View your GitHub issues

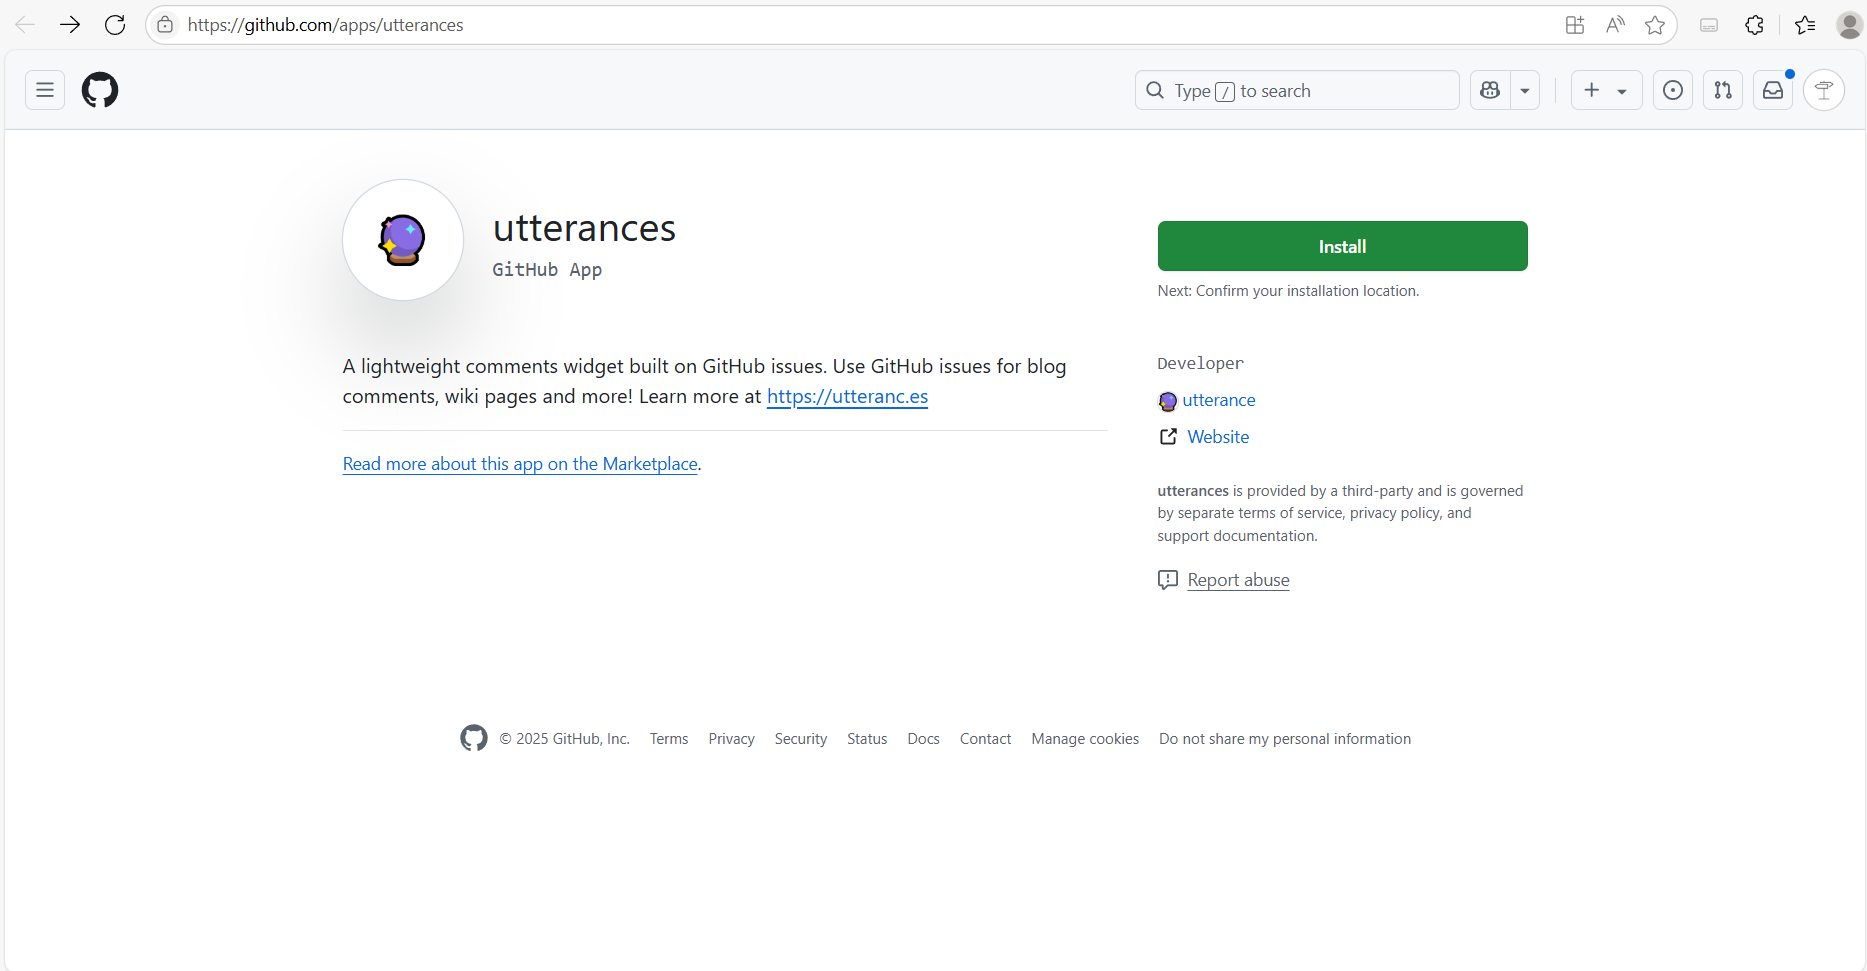(1672, 90)
